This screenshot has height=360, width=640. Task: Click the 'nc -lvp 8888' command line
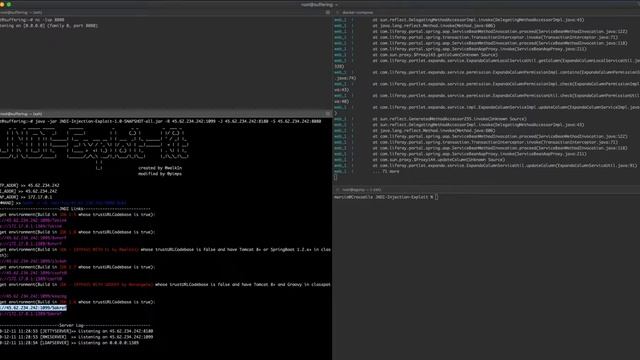[x=32, y=20]
